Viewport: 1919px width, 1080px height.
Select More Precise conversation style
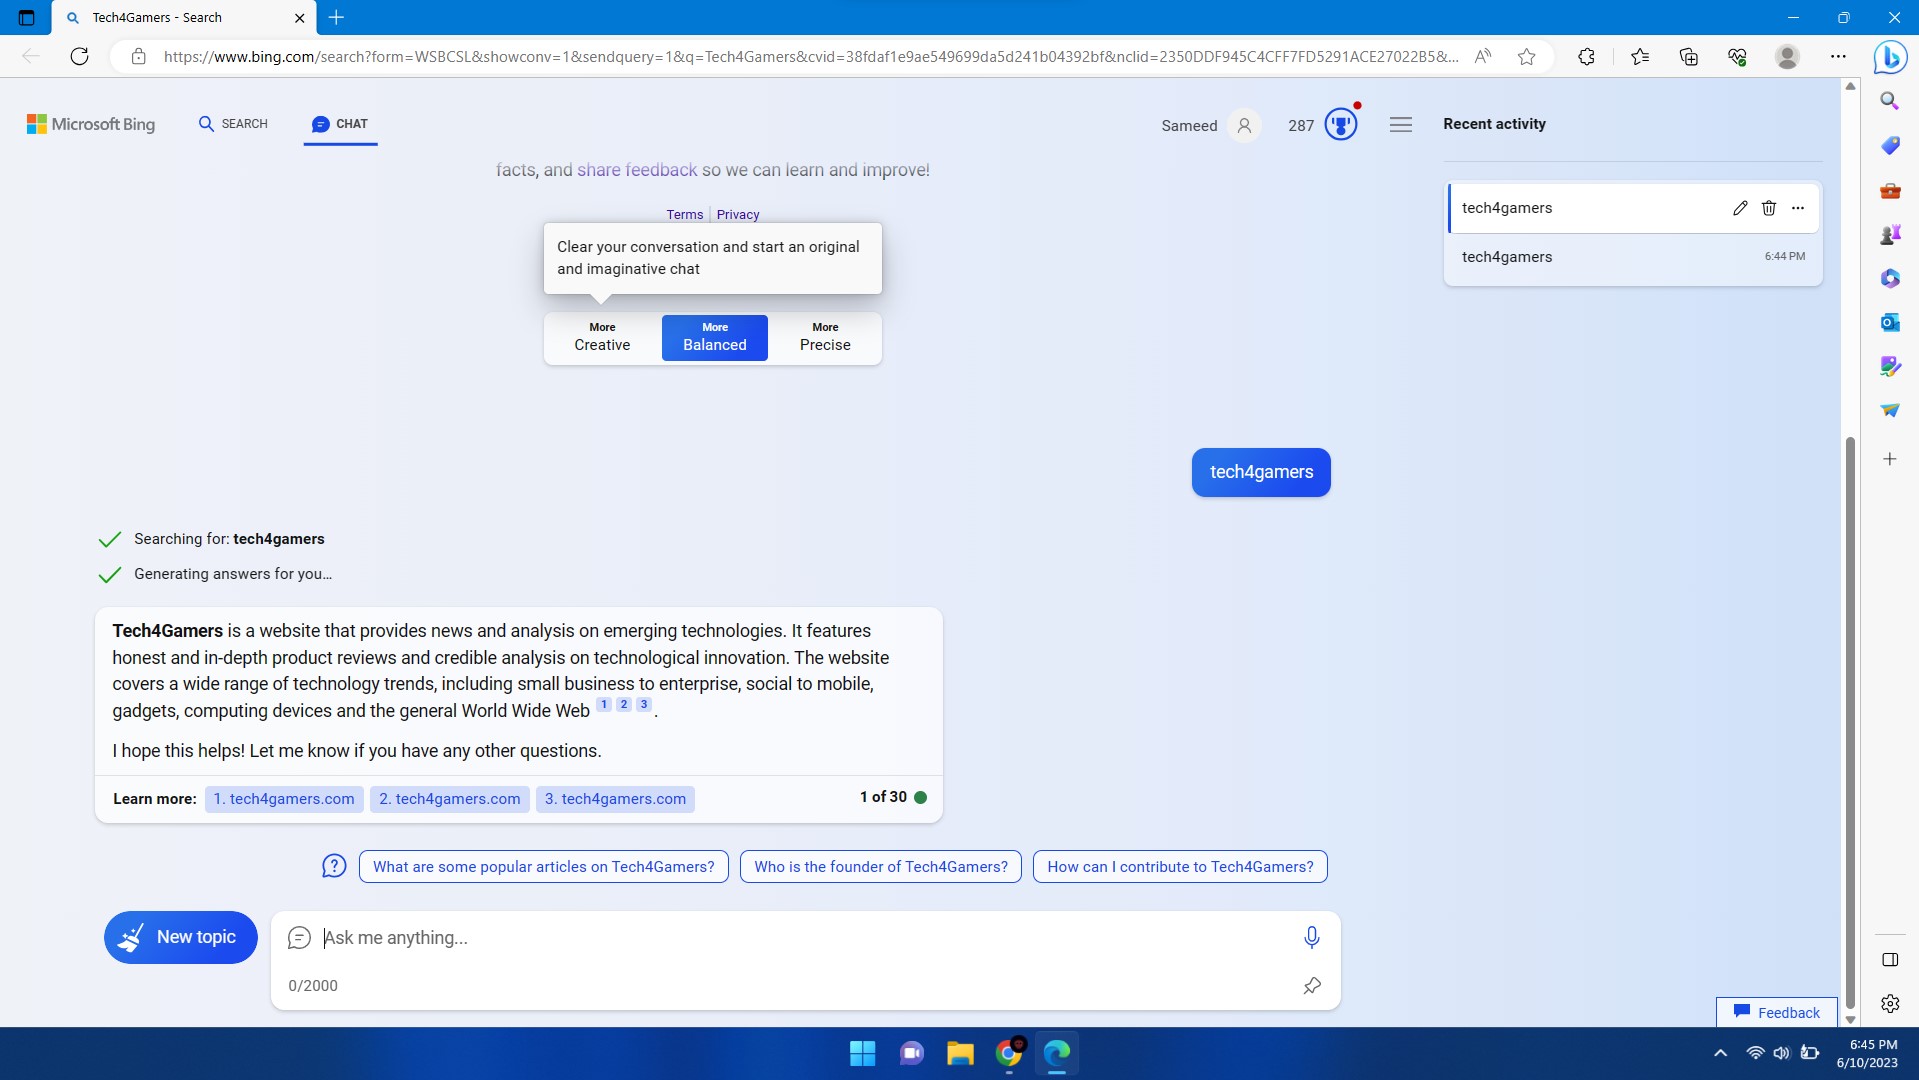[x=825, y=337]
